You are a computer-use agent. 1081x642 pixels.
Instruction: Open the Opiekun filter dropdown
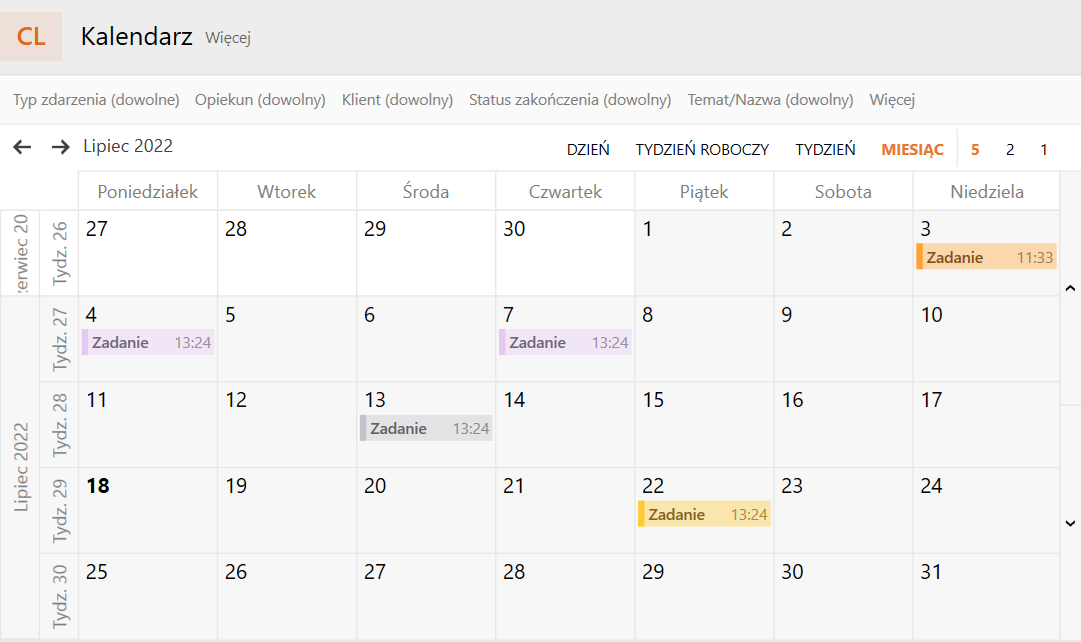[260, 100]
